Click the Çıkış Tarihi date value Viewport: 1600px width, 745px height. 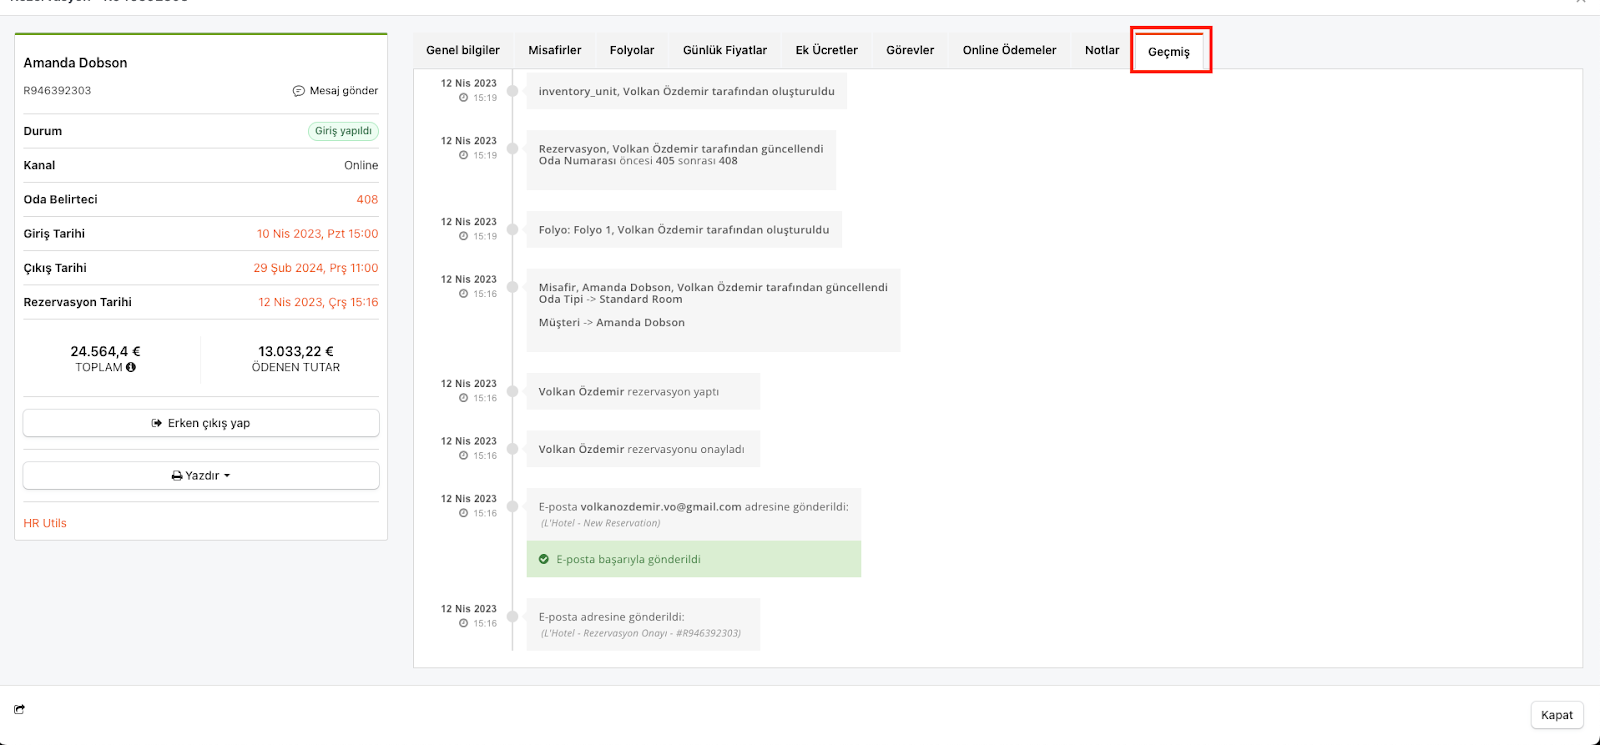click(315, 268)
